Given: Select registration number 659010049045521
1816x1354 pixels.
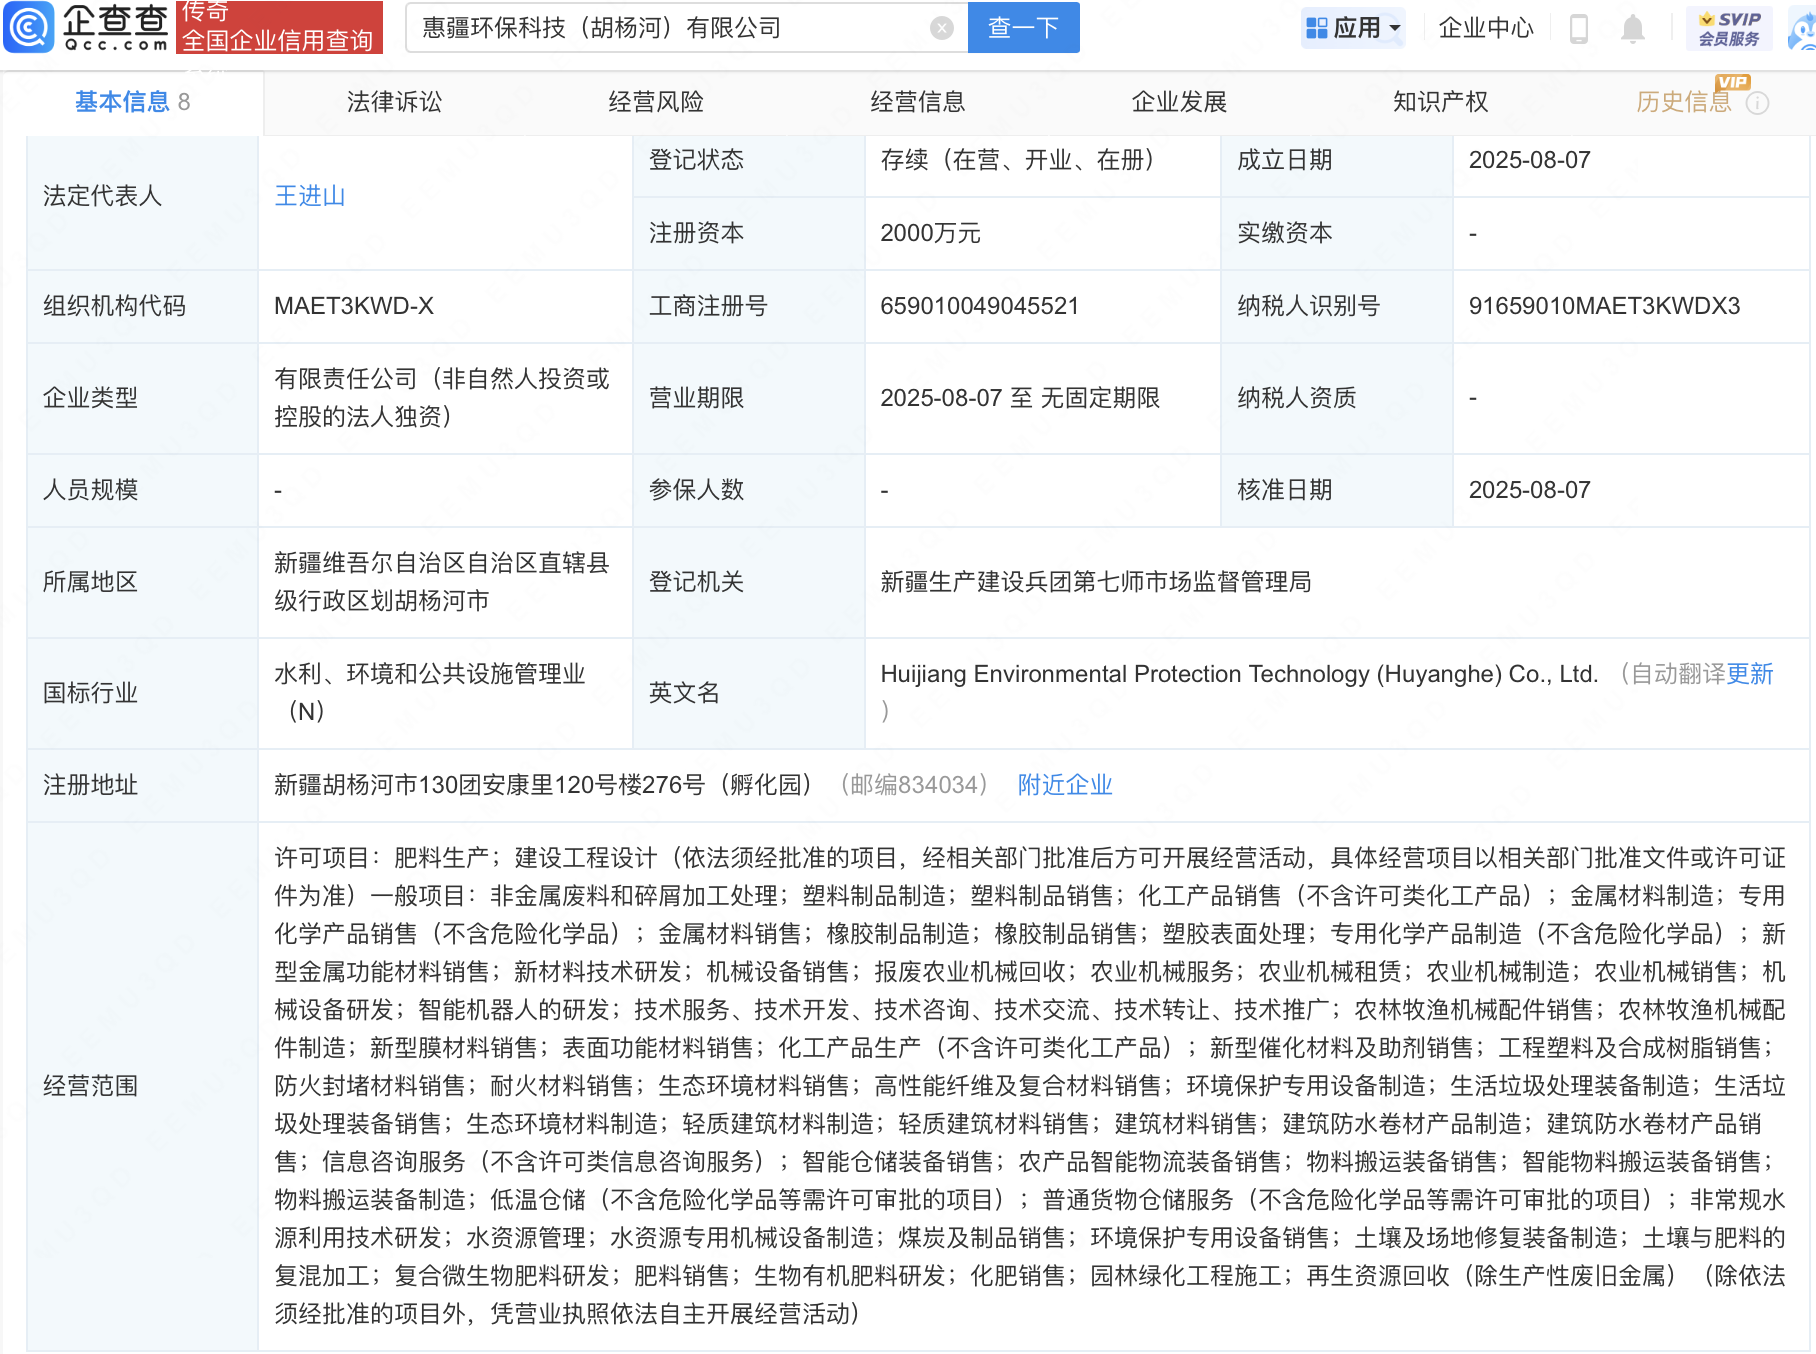Looking at the screenshot, I should (979, 306).
